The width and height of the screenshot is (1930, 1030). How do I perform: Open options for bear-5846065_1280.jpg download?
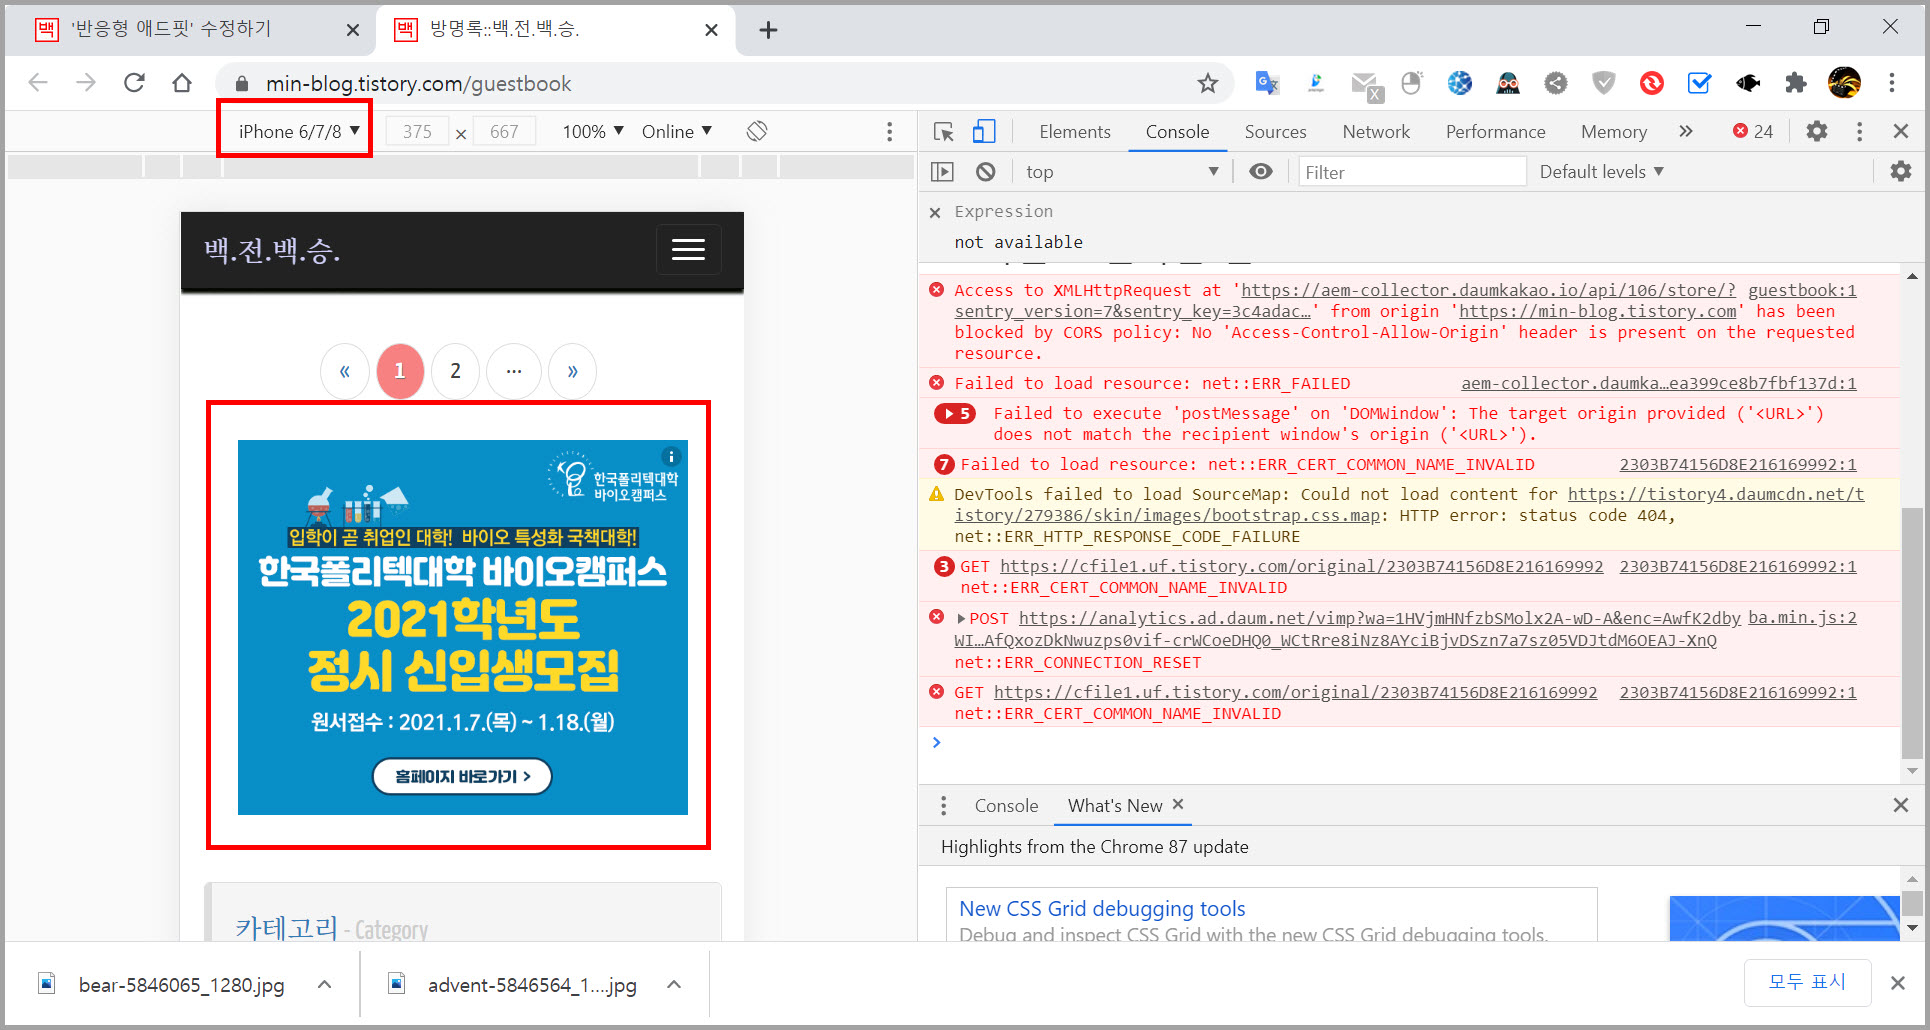click(x=324, y=985)
